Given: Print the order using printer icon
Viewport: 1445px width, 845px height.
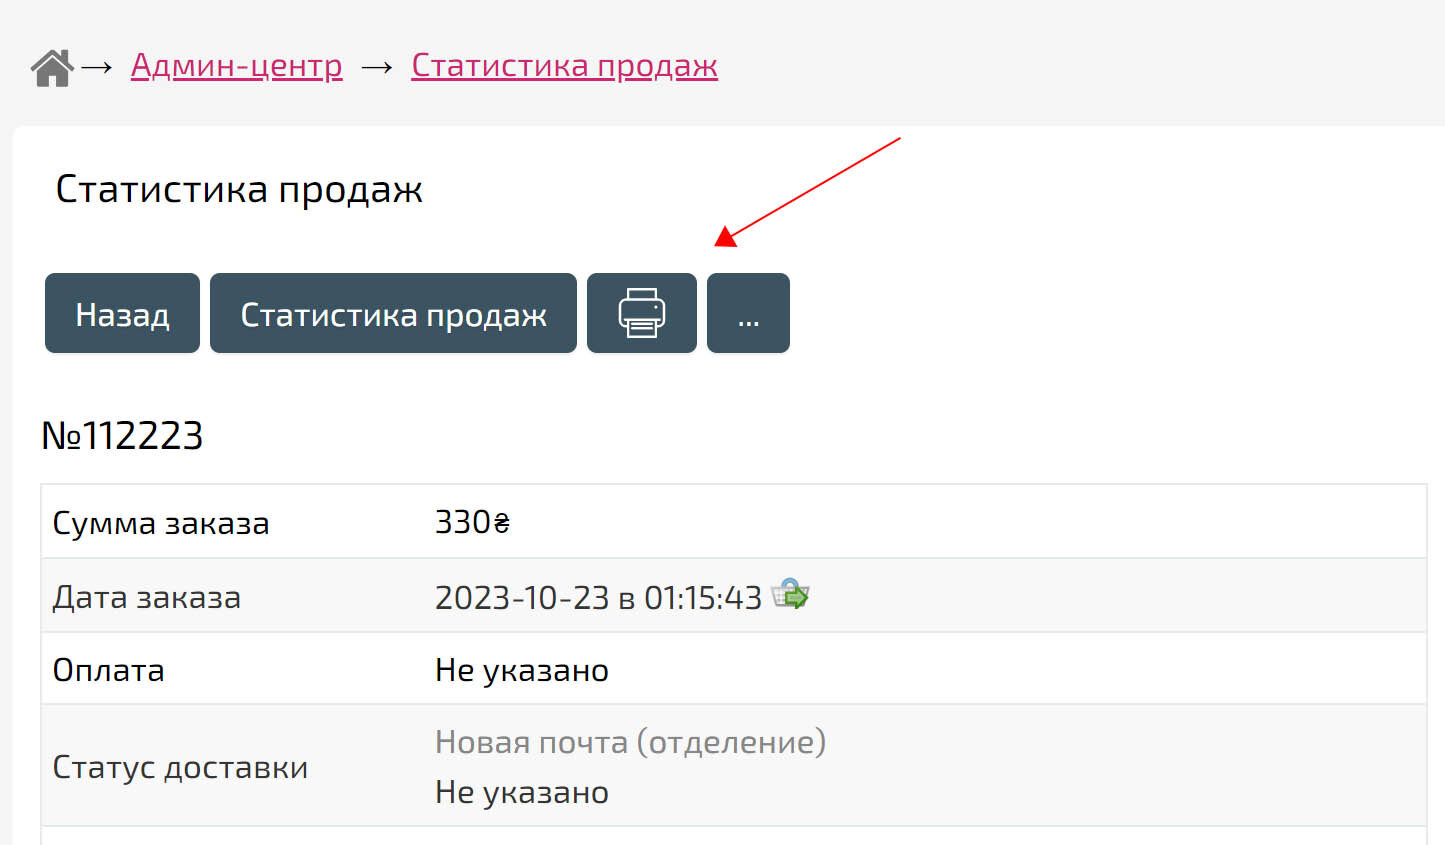Looking at the screenshot, I should [641, 313].
